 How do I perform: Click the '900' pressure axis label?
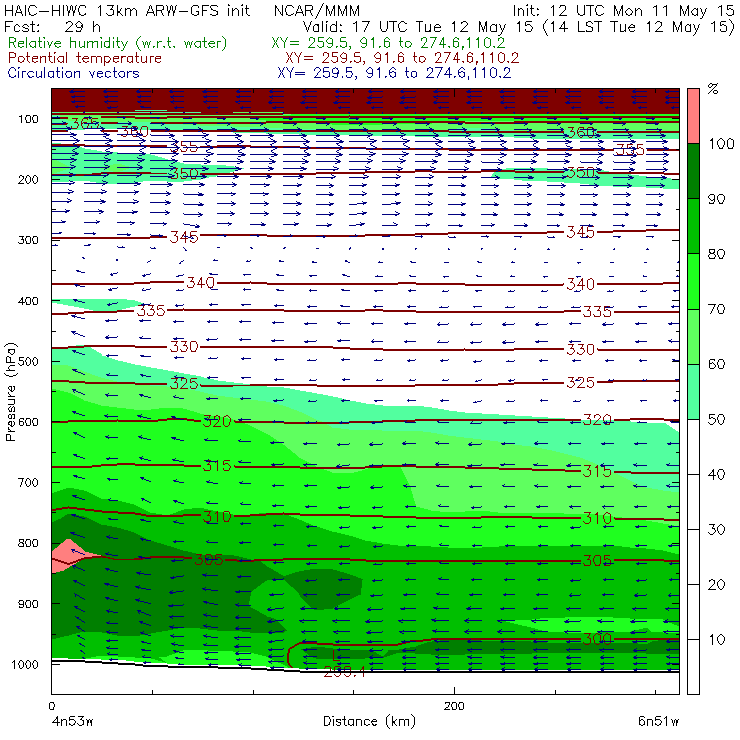click(x=28, y=604)
